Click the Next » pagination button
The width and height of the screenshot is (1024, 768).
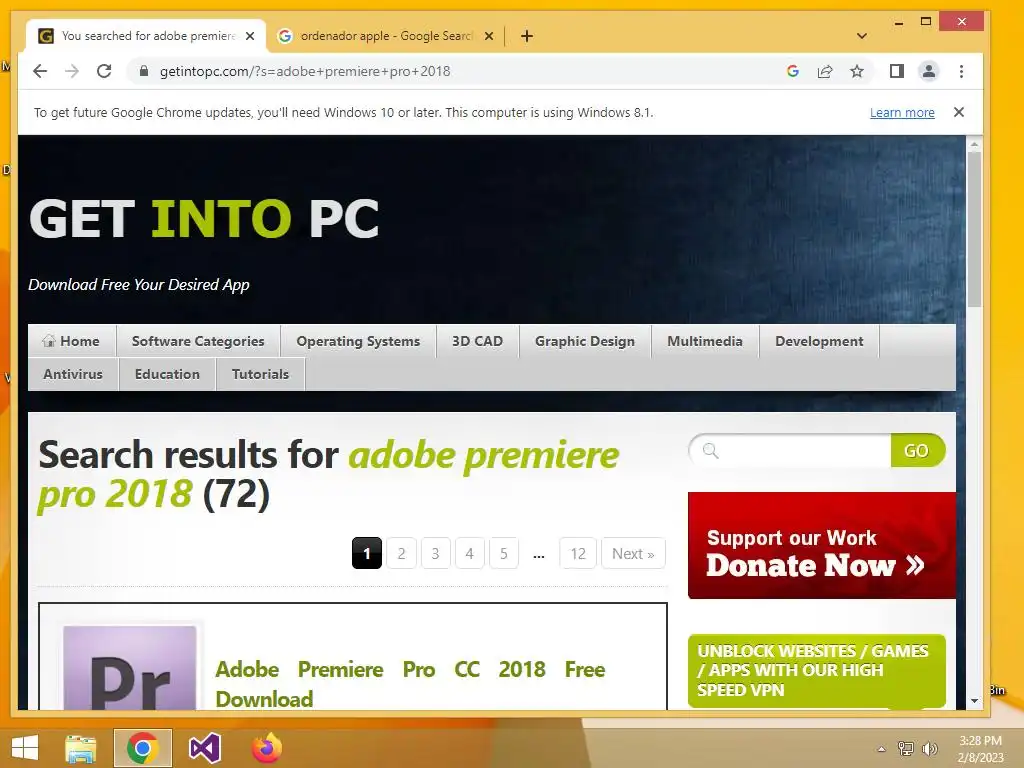click(633, 553)
